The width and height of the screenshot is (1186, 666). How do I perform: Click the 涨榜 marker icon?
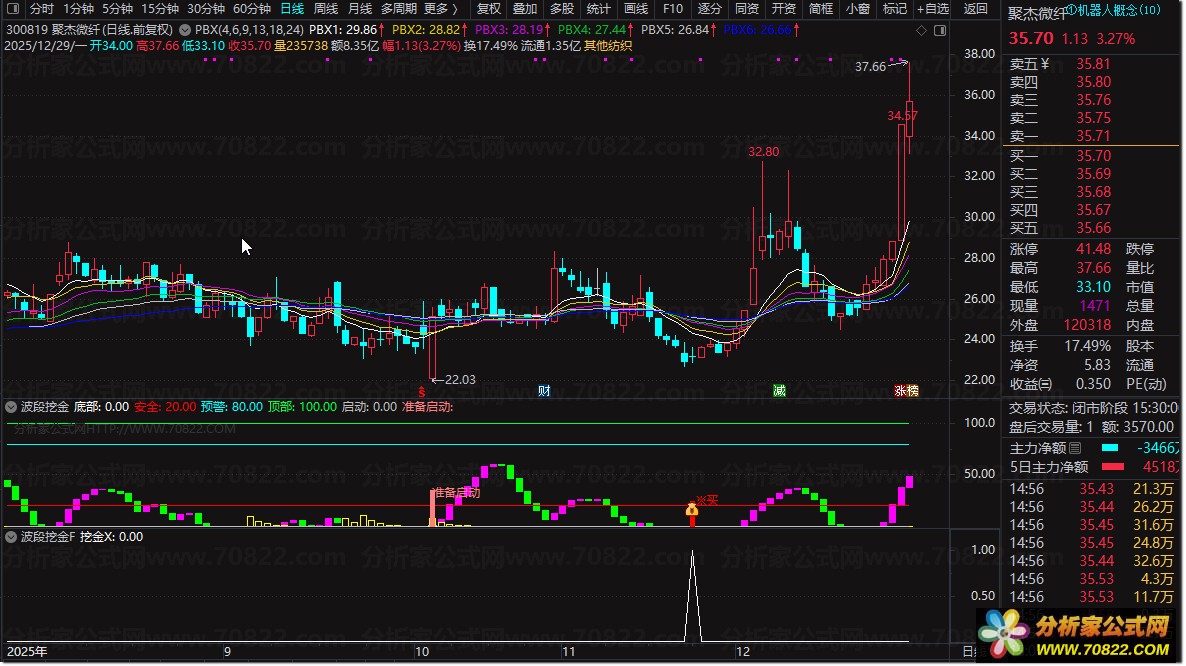point(906,390)
